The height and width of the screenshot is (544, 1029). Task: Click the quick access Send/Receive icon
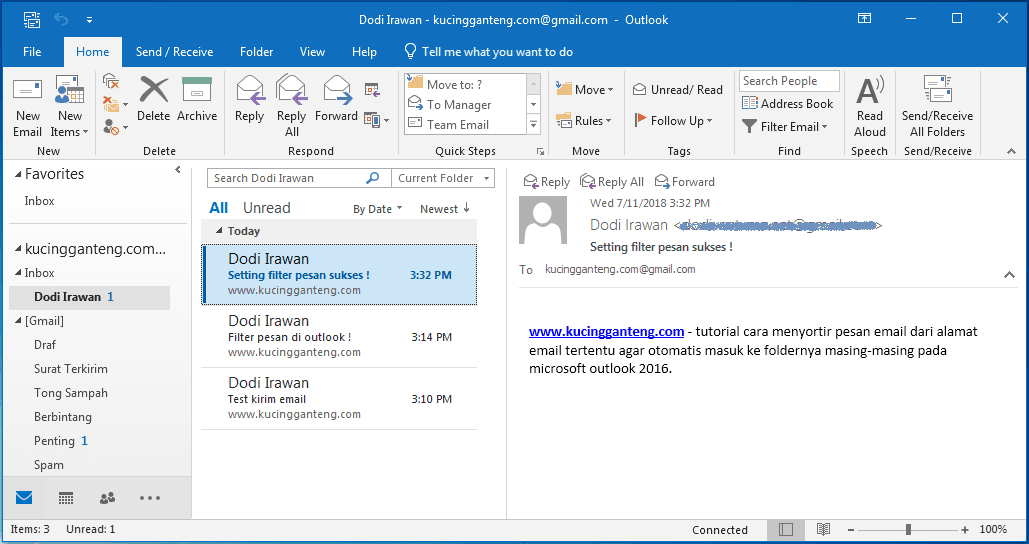(x=32, y=20)
